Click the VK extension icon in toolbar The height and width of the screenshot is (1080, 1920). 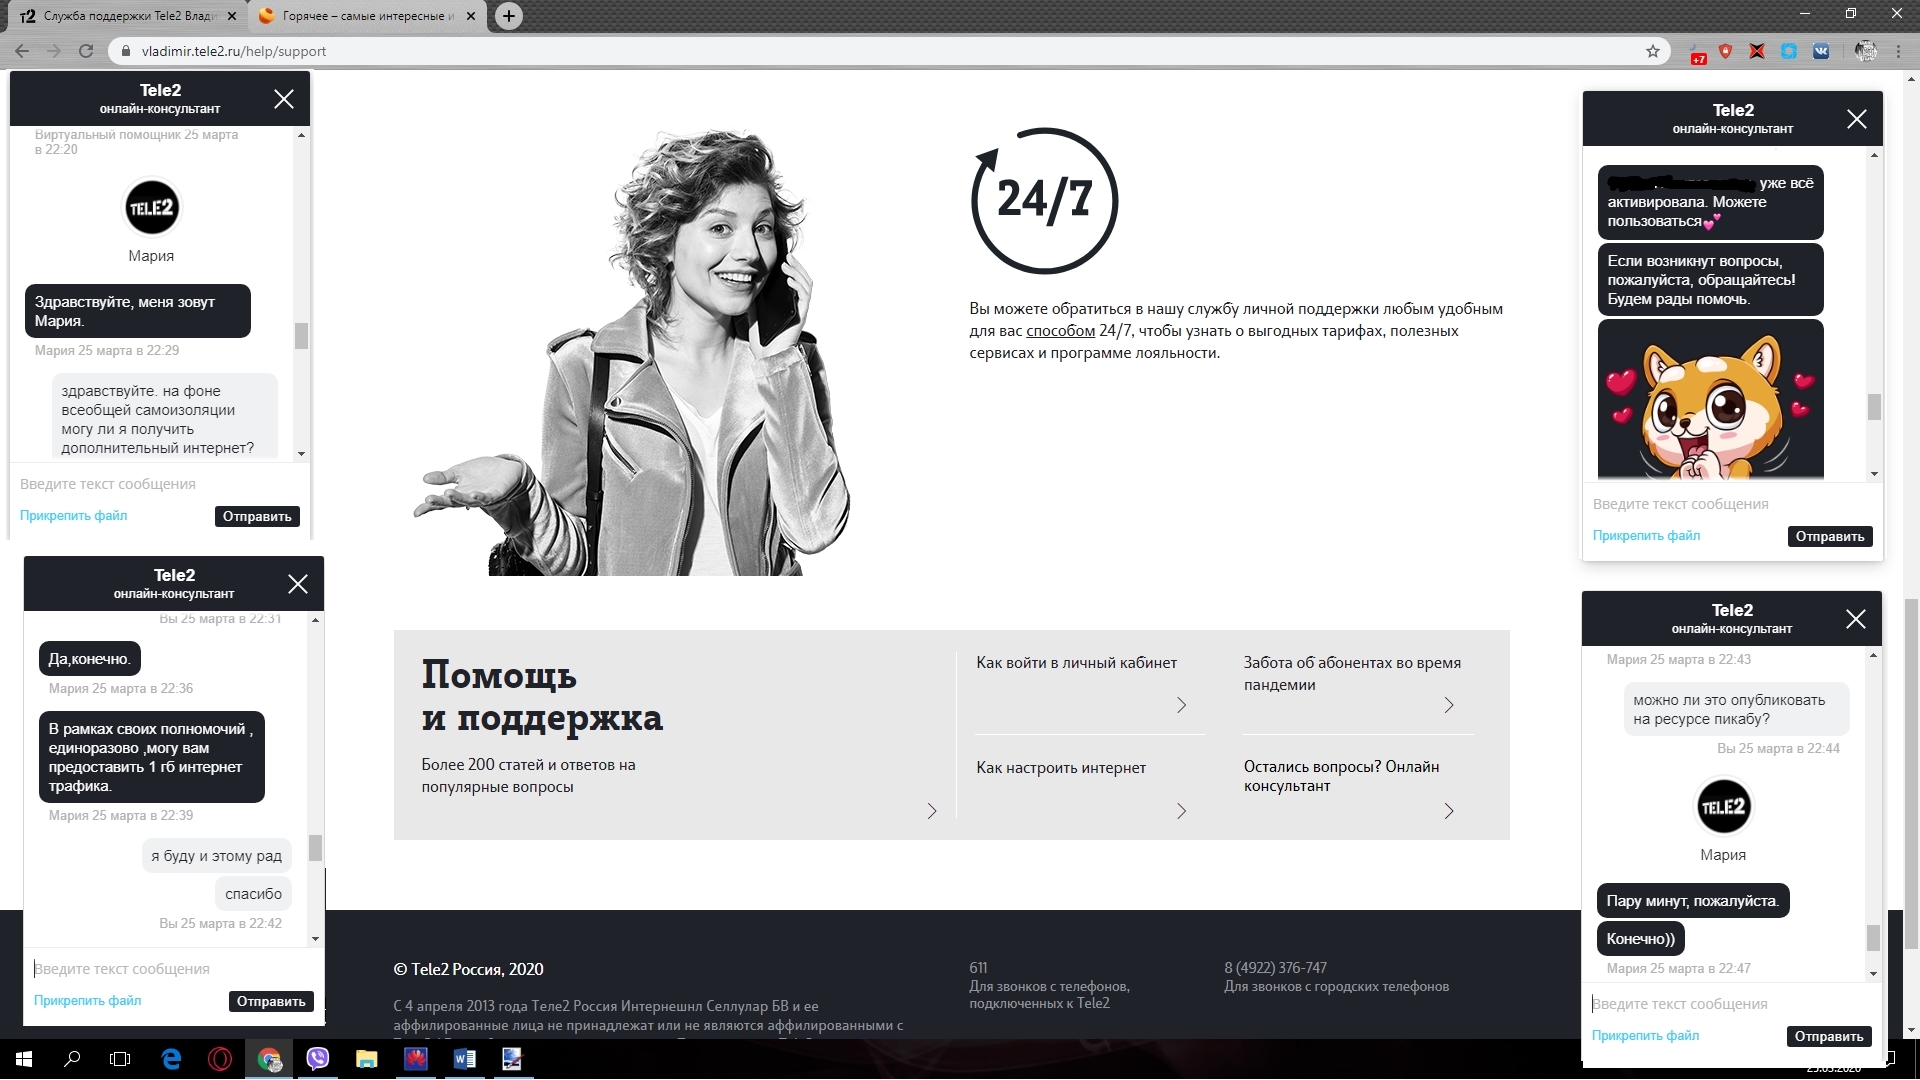pos(1821,51)
